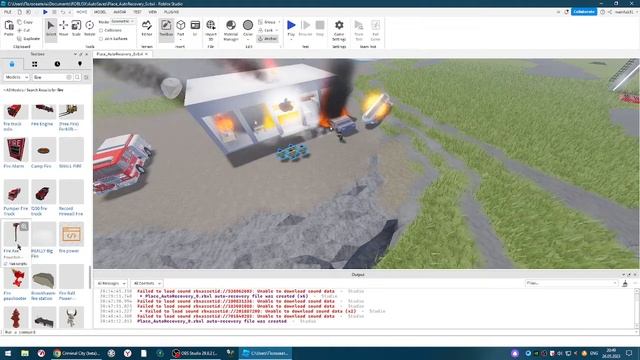Toggle the Toolbox panel button
640x360 pixels.
pos(166,29)
